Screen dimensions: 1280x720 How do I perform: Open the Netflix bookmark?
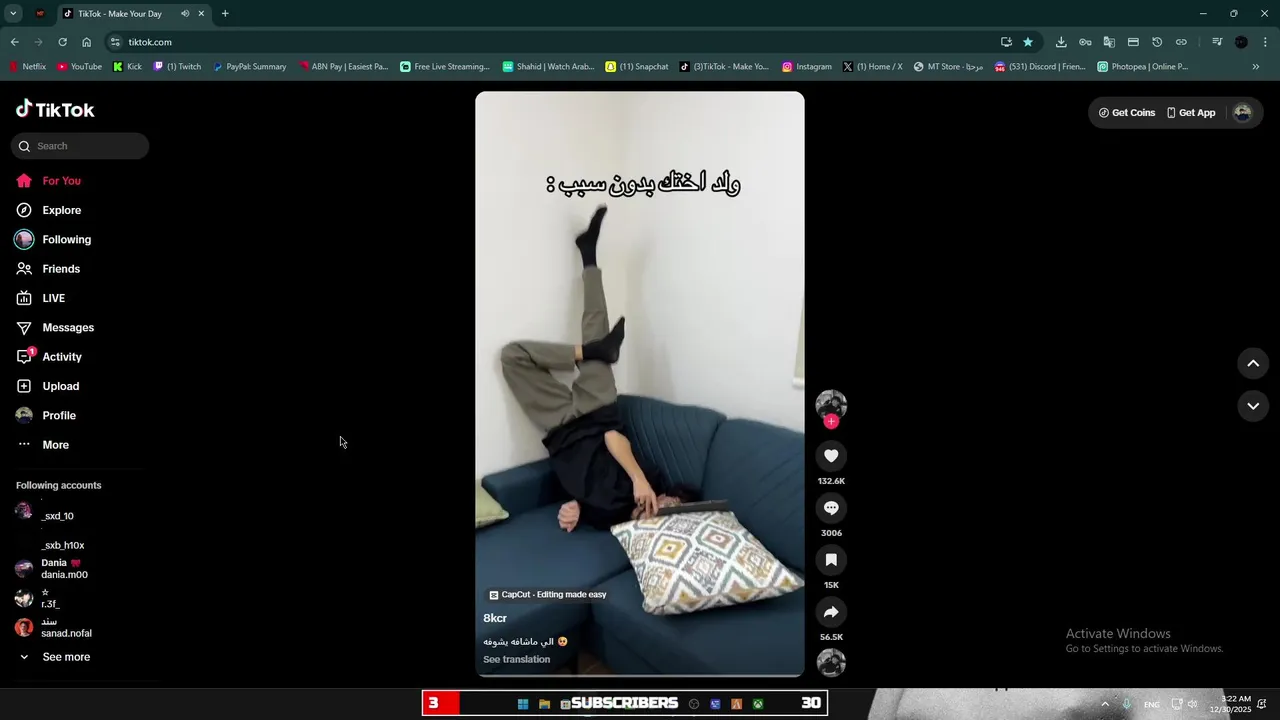27,67
